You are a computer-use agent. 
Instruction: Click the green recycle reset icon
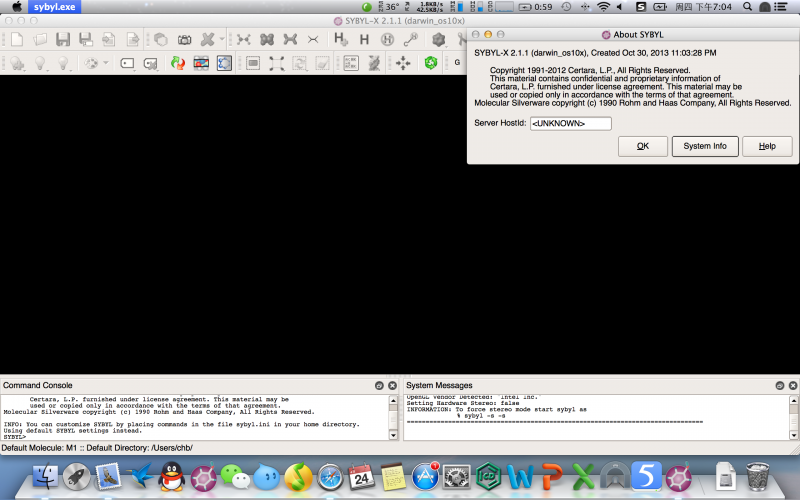[x=431, y=63]
